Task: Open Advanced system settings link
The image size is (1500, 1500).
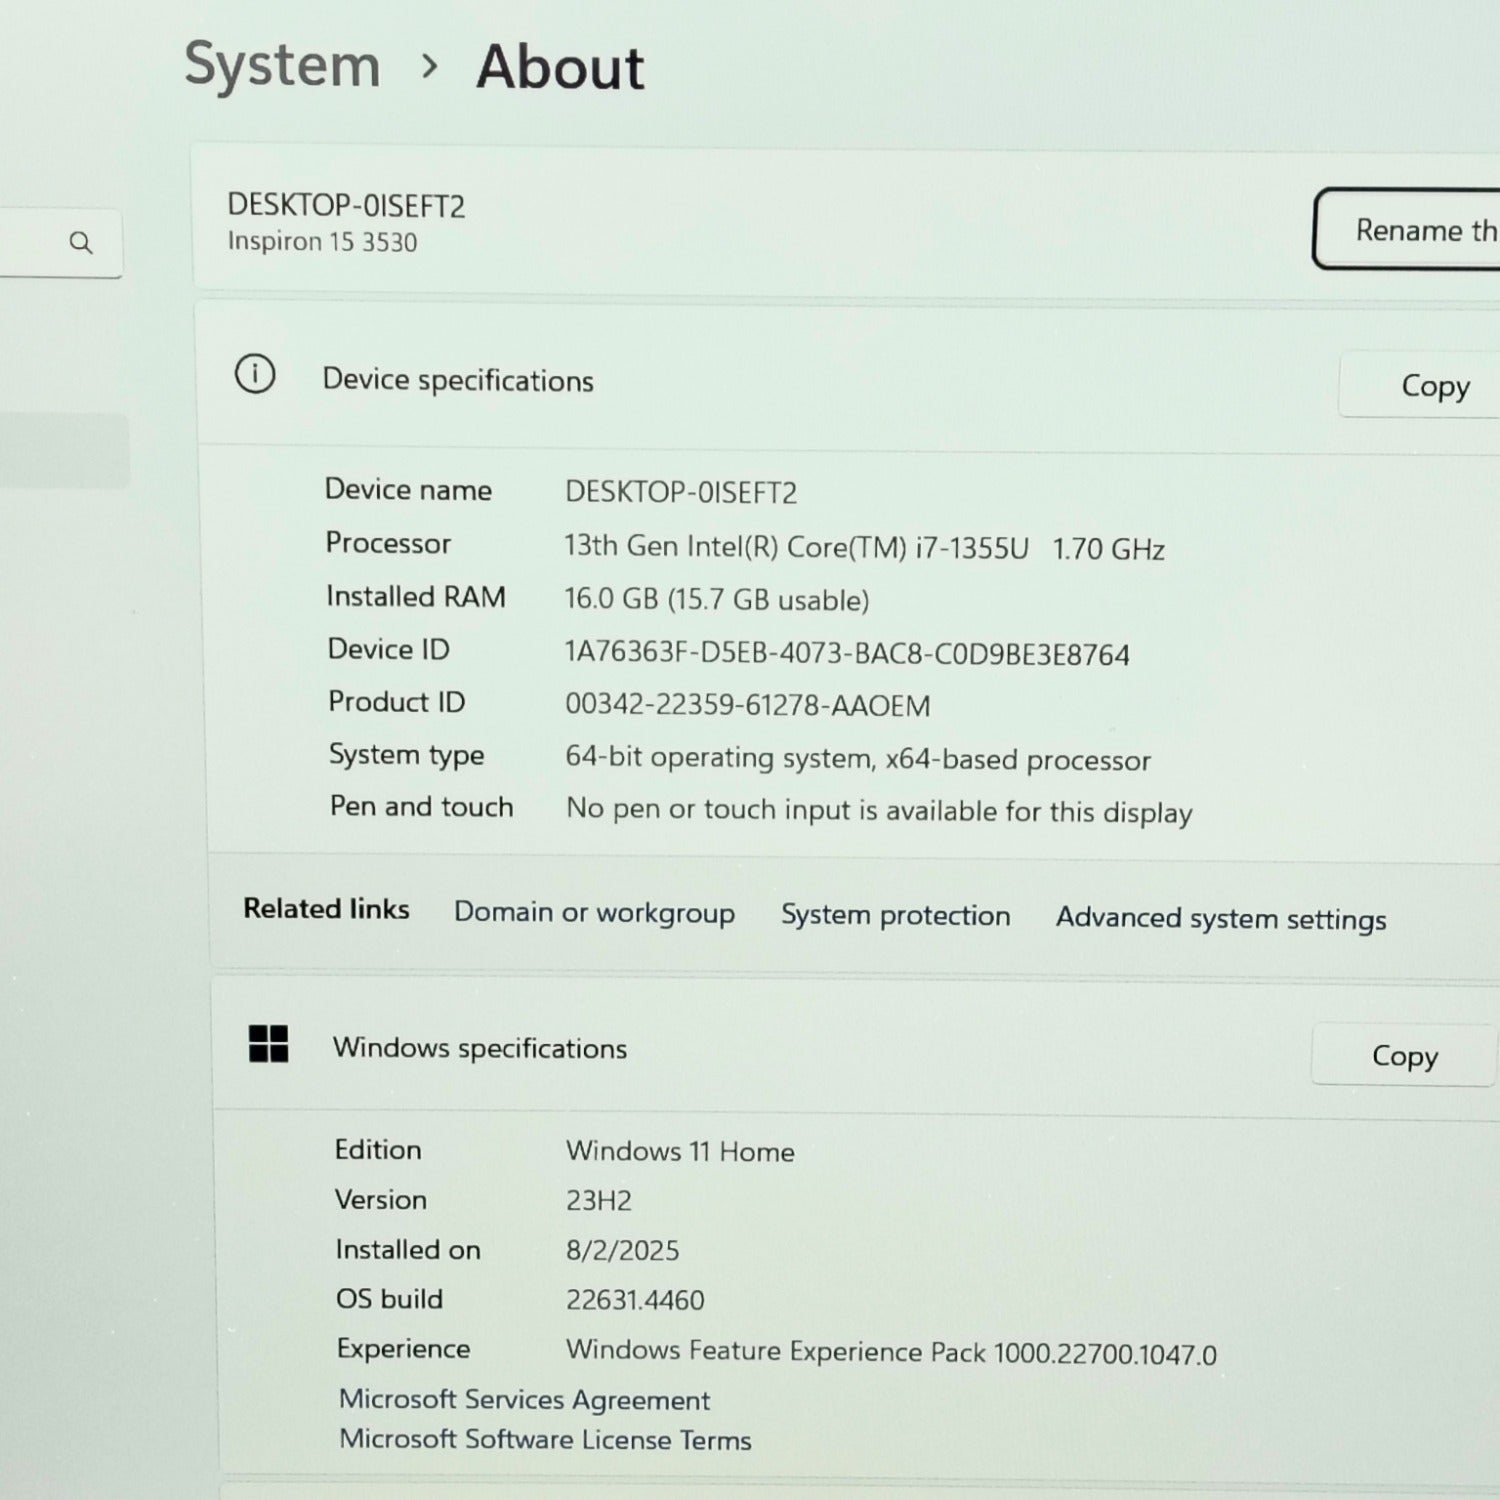Action: coord(1221,918)
